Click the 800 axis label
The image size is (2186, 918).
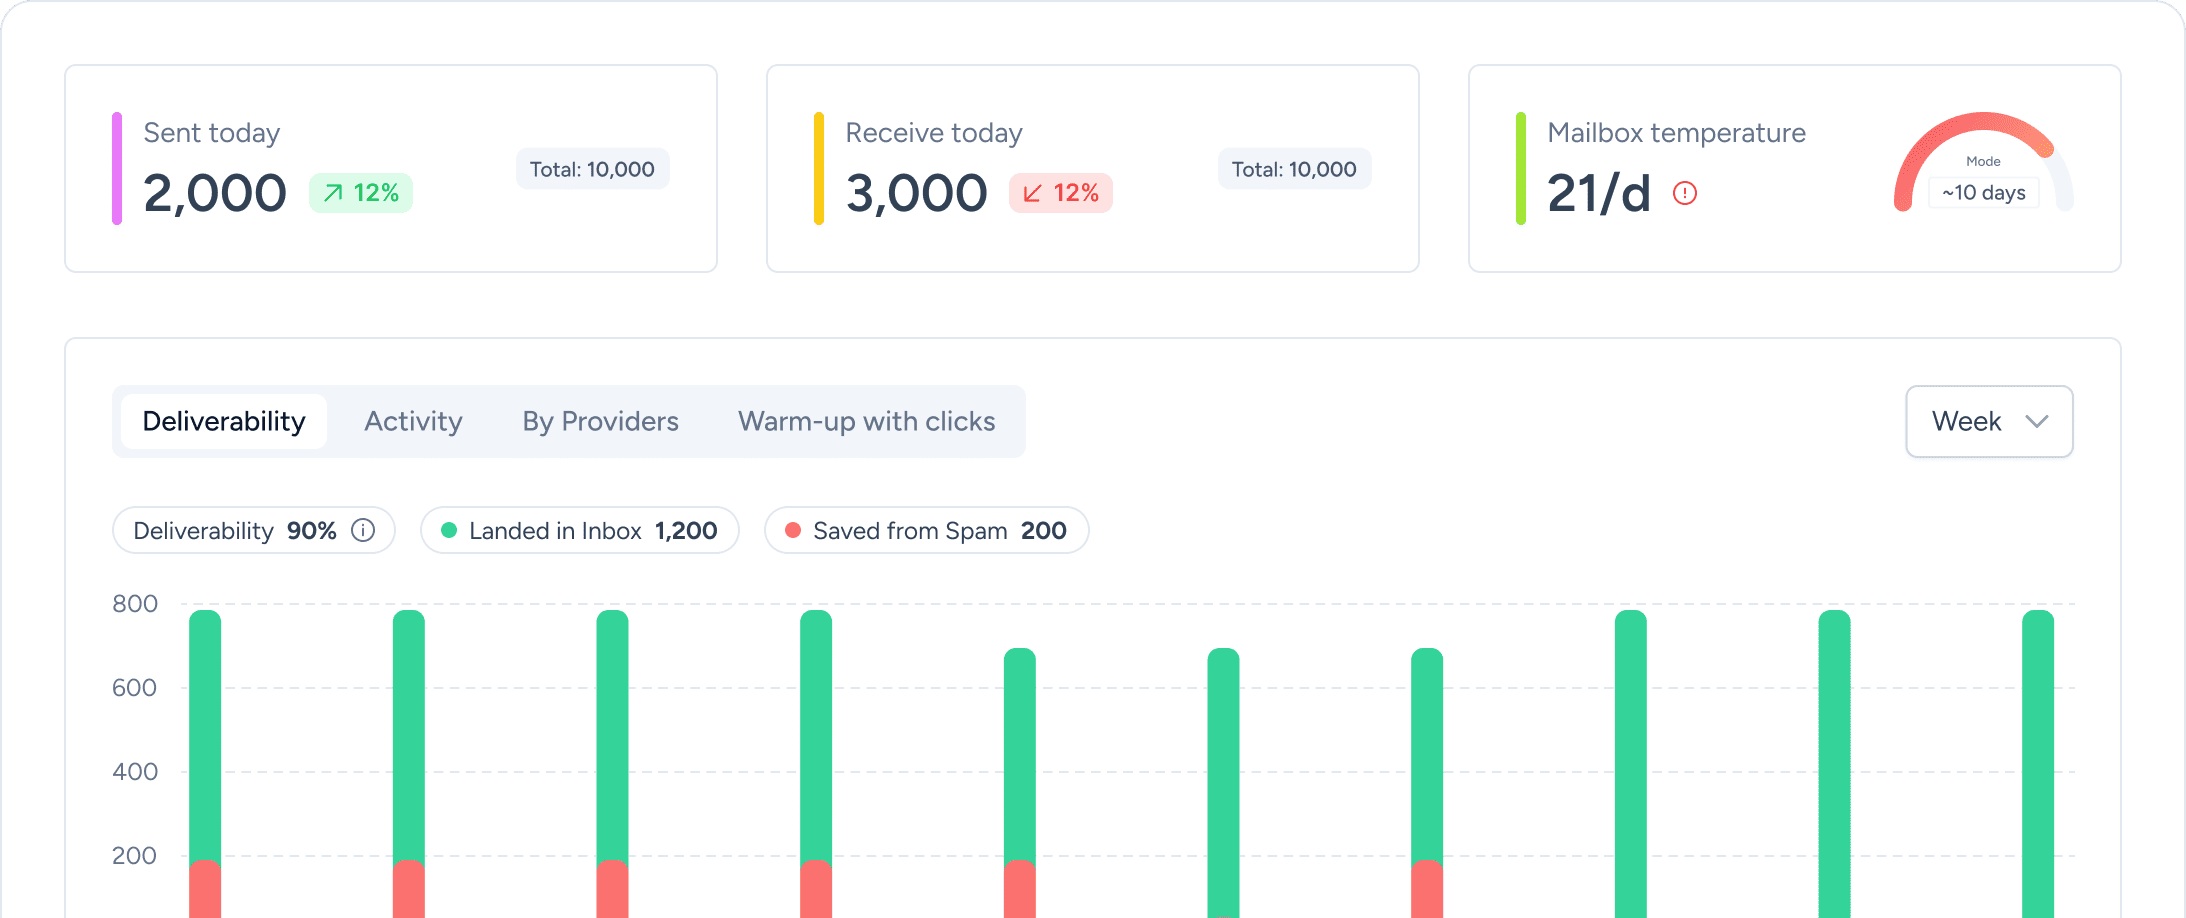(135, 603)
